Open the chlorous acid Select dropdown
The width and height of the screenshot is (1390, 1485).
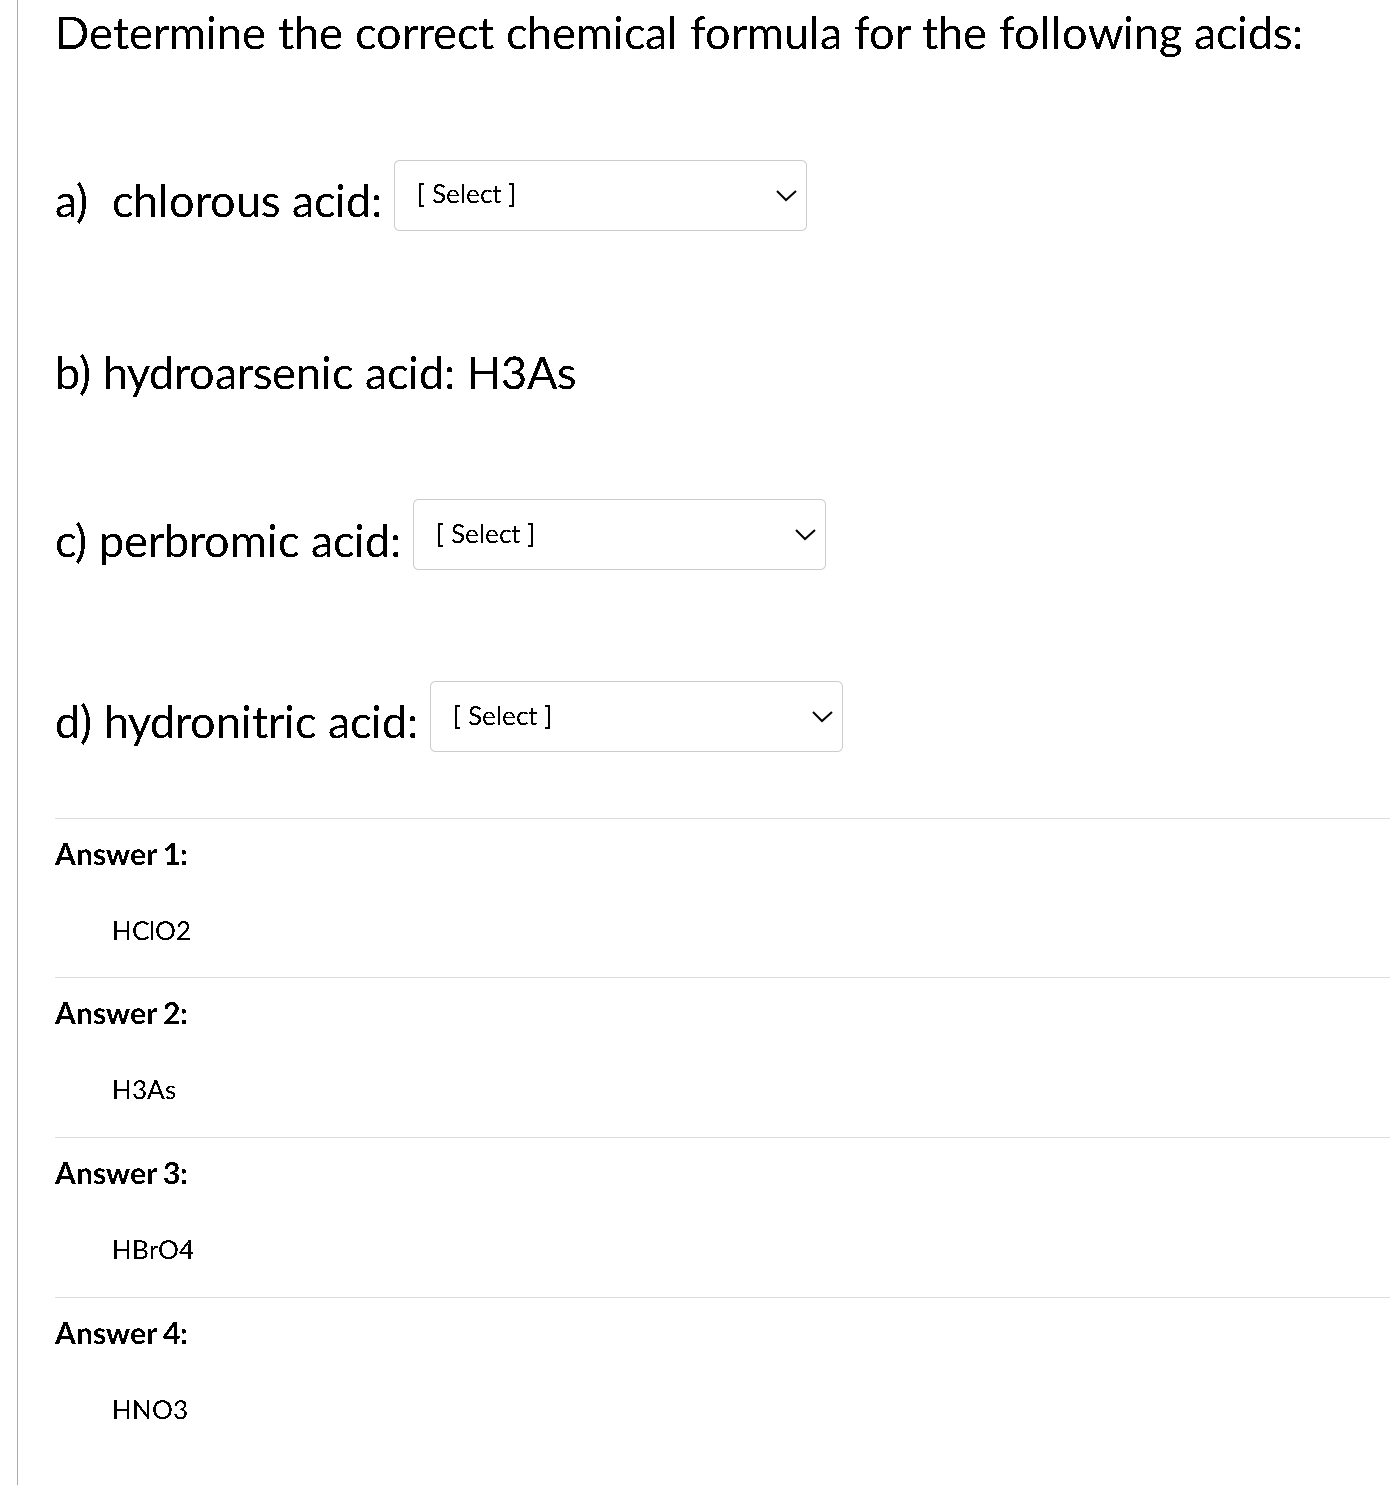600,195
